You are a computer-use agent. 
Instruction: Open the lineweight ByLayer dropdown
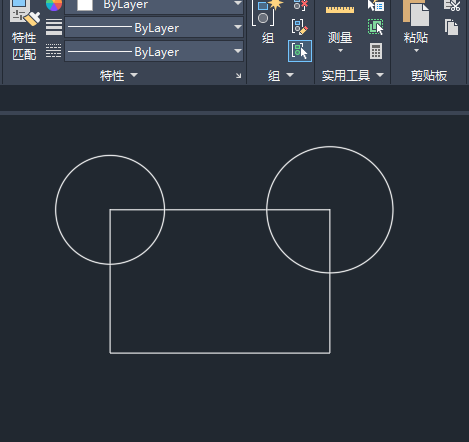(154, 27)
